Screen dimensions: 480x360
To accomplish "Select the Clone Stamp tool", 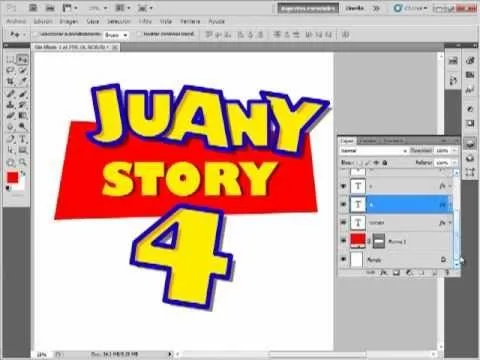I will tap(11, 105).
